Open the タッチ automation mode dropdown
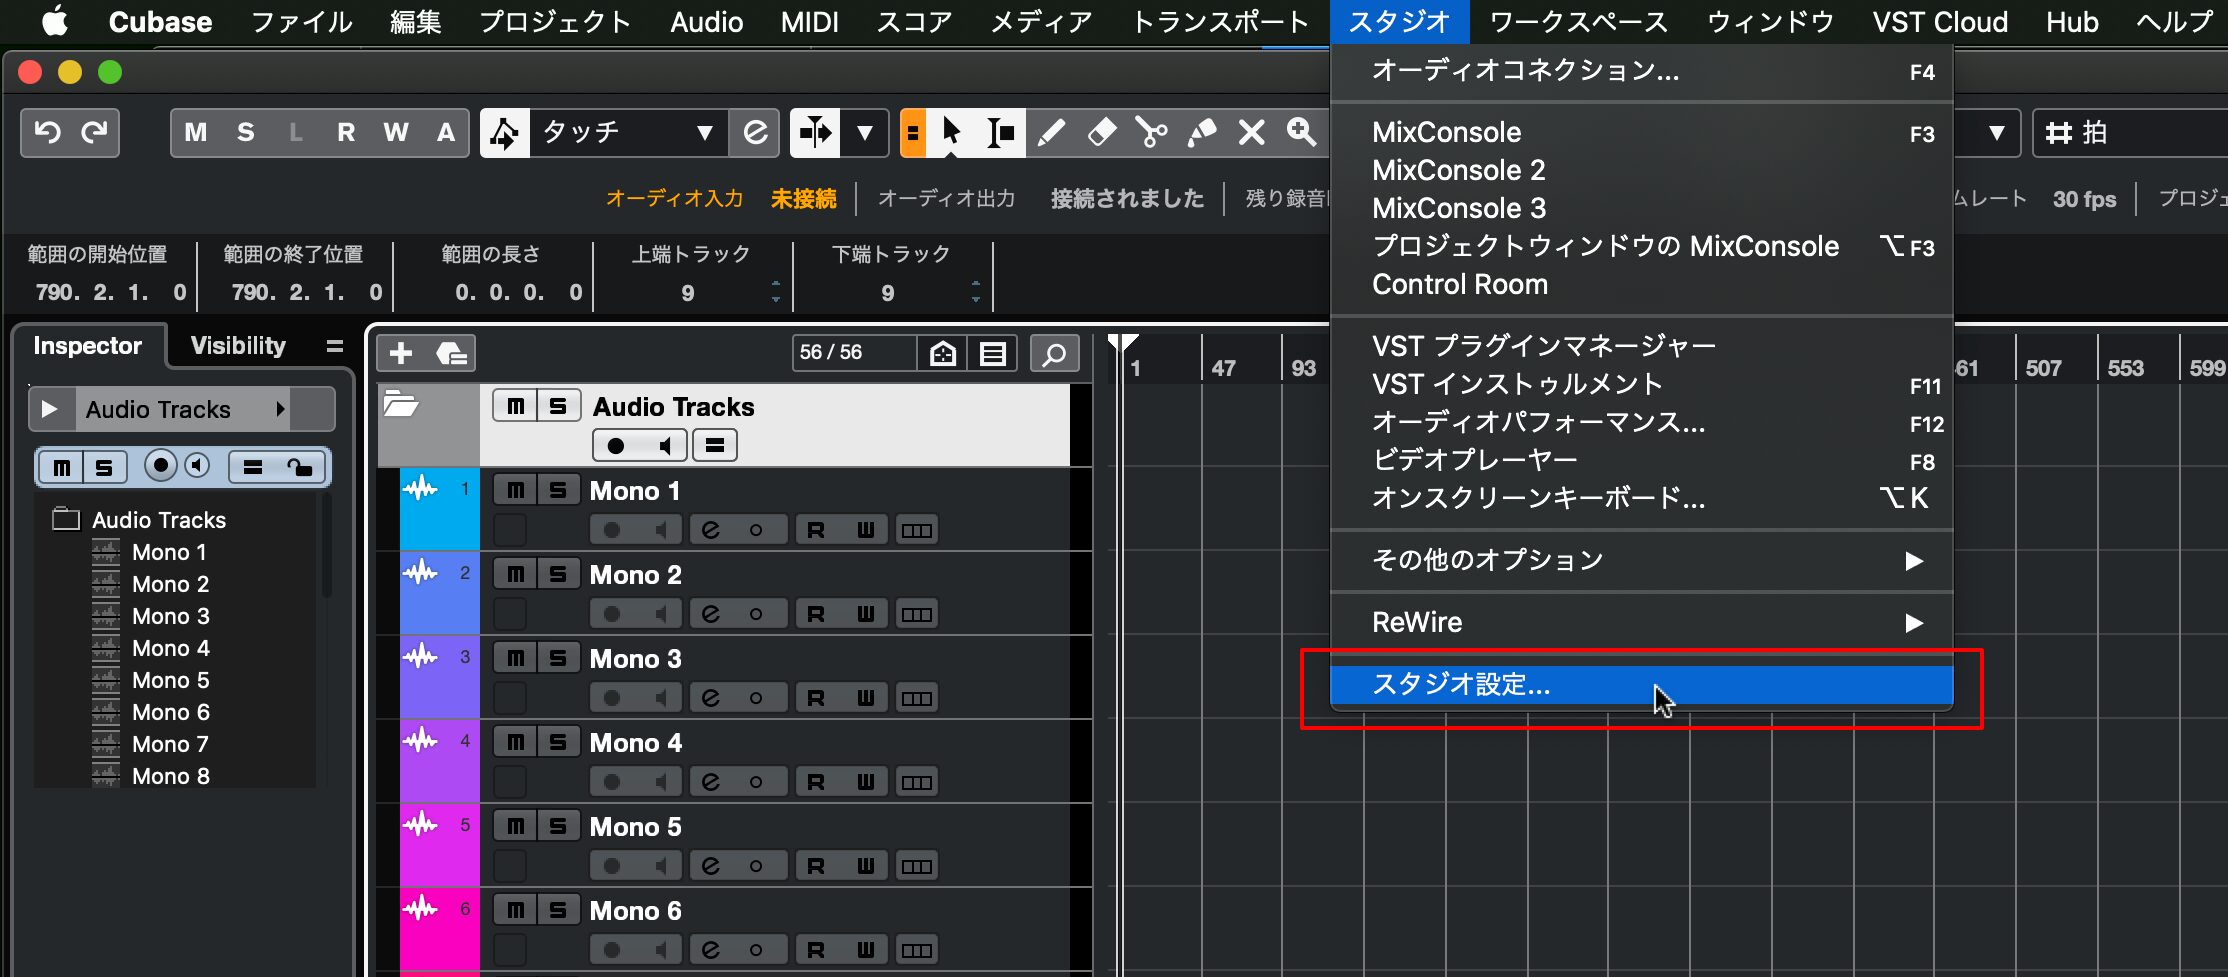 pyautogui.click(x=704, y=133)
